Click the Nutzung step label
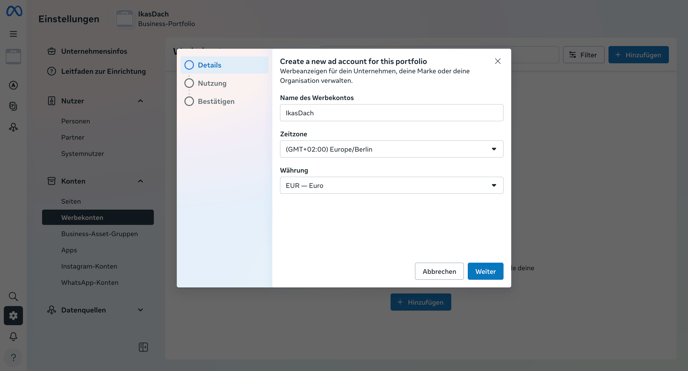The width and height of the screenshot is (688, 371). [x=212, y=83]
